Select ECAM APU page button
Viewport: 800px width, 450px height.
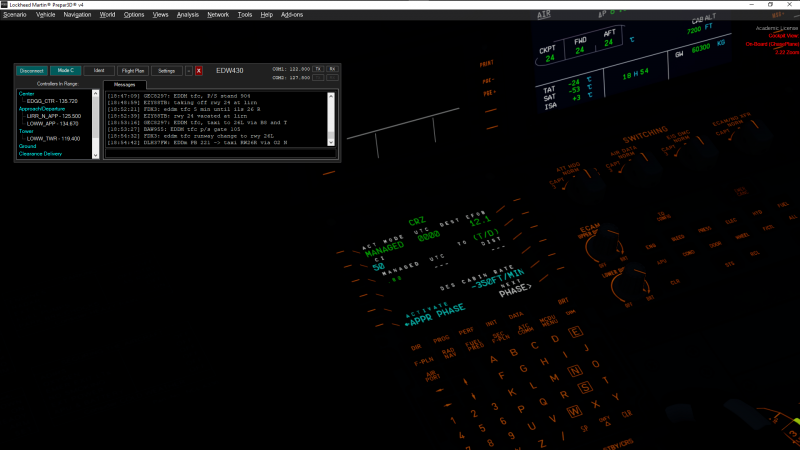(662, 261)
